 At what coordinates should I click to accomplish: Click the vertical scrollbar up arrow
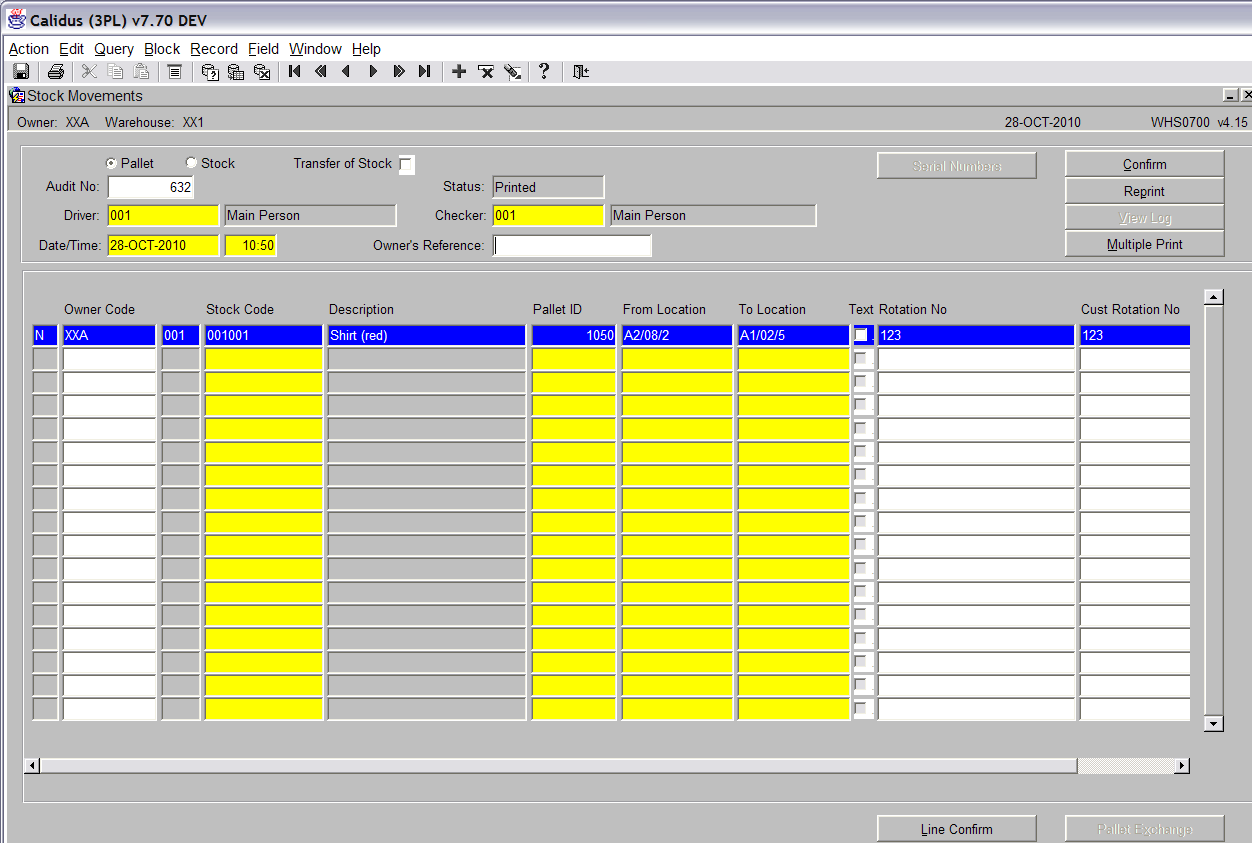pos(1213,297)
